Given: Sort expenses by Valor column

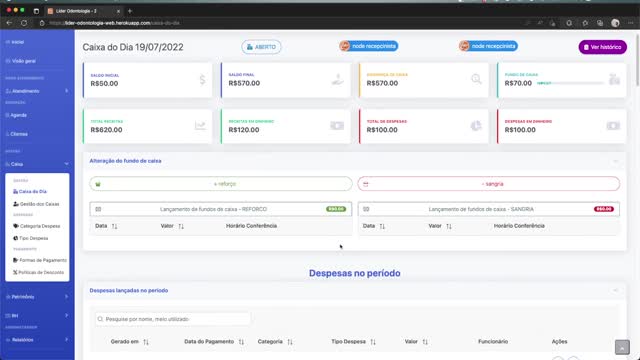Looking at the screenshot, I should pyautogui.click(x=425, y=342).
